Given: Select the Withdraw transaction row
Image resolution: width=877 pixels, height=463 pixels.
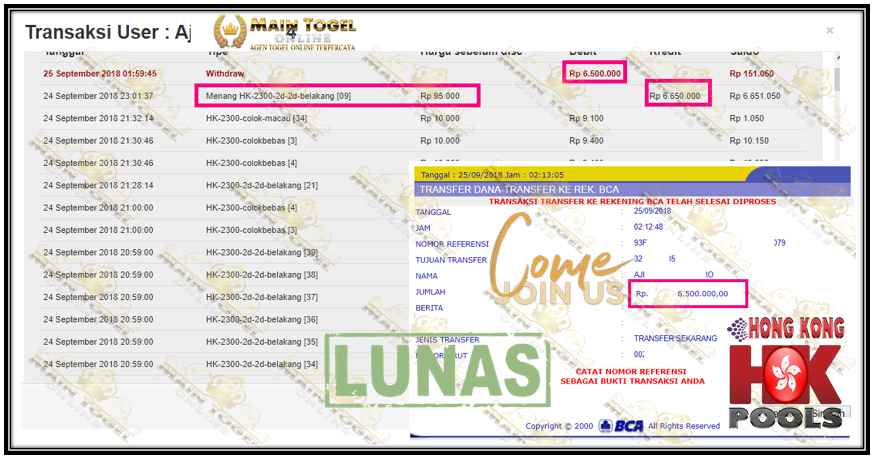Looking at the screenshot, I should coord(224,74).
